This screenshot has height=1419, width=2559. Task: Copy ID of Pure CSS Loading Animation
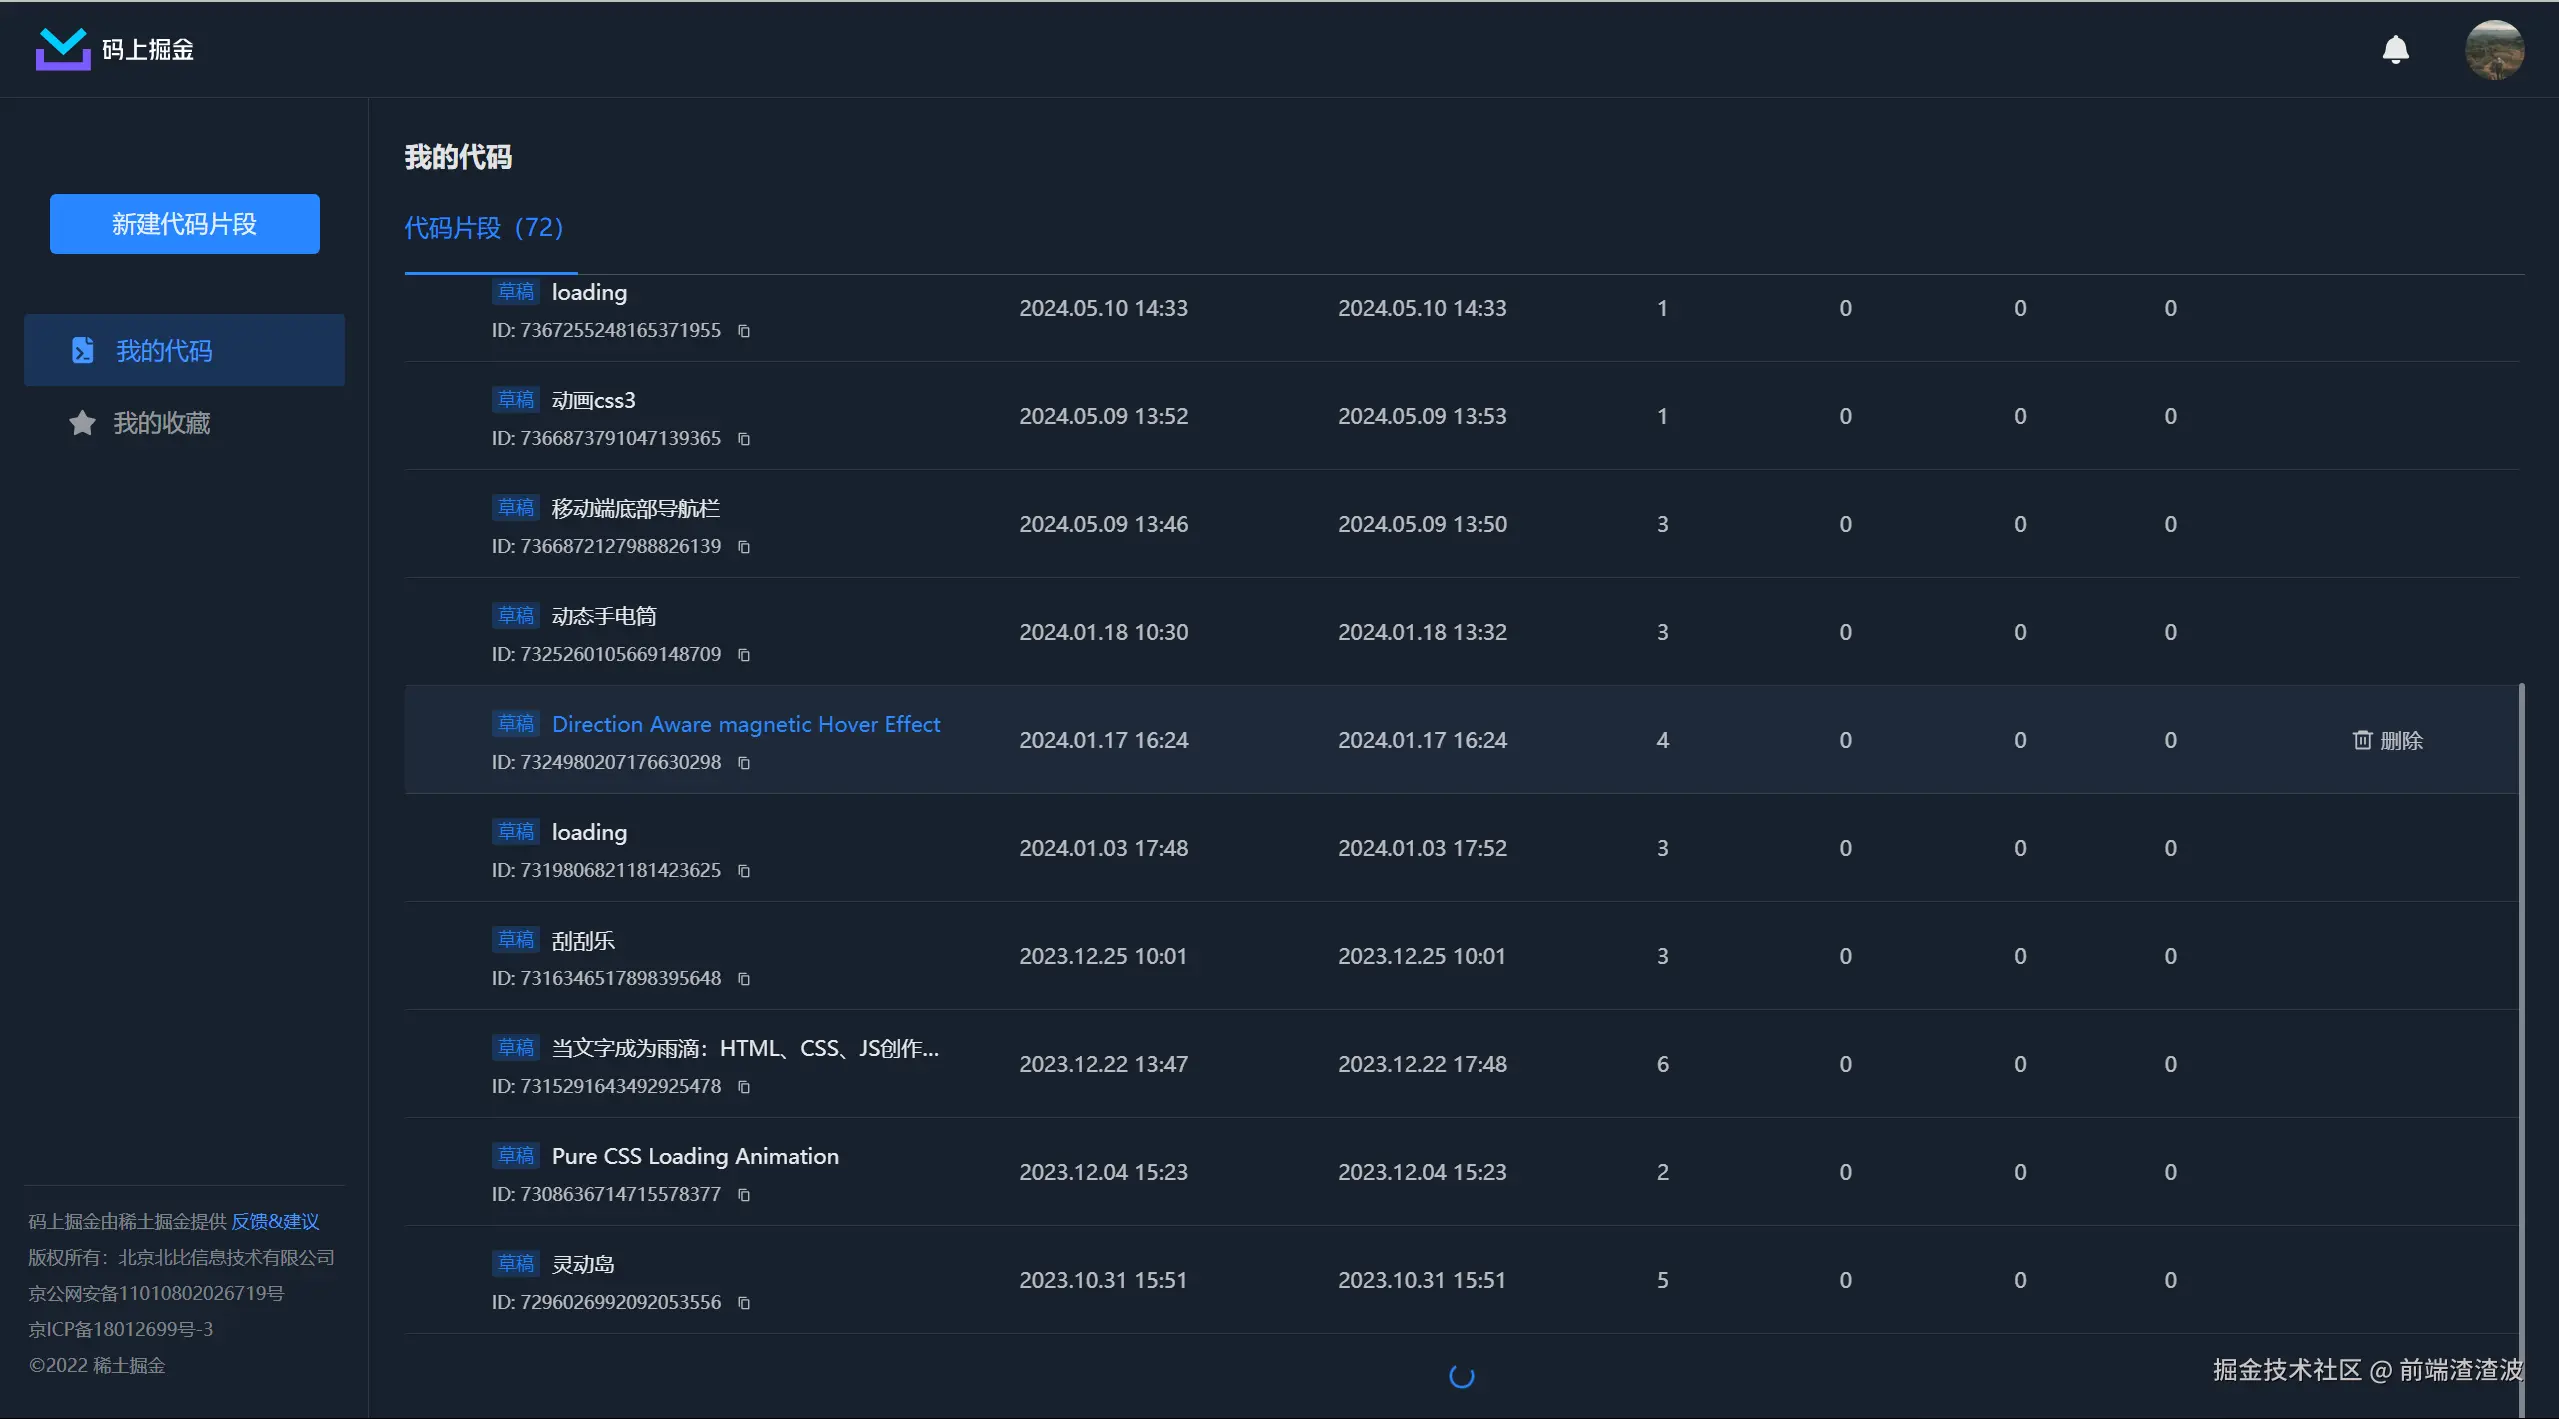tap(744, 1195)
